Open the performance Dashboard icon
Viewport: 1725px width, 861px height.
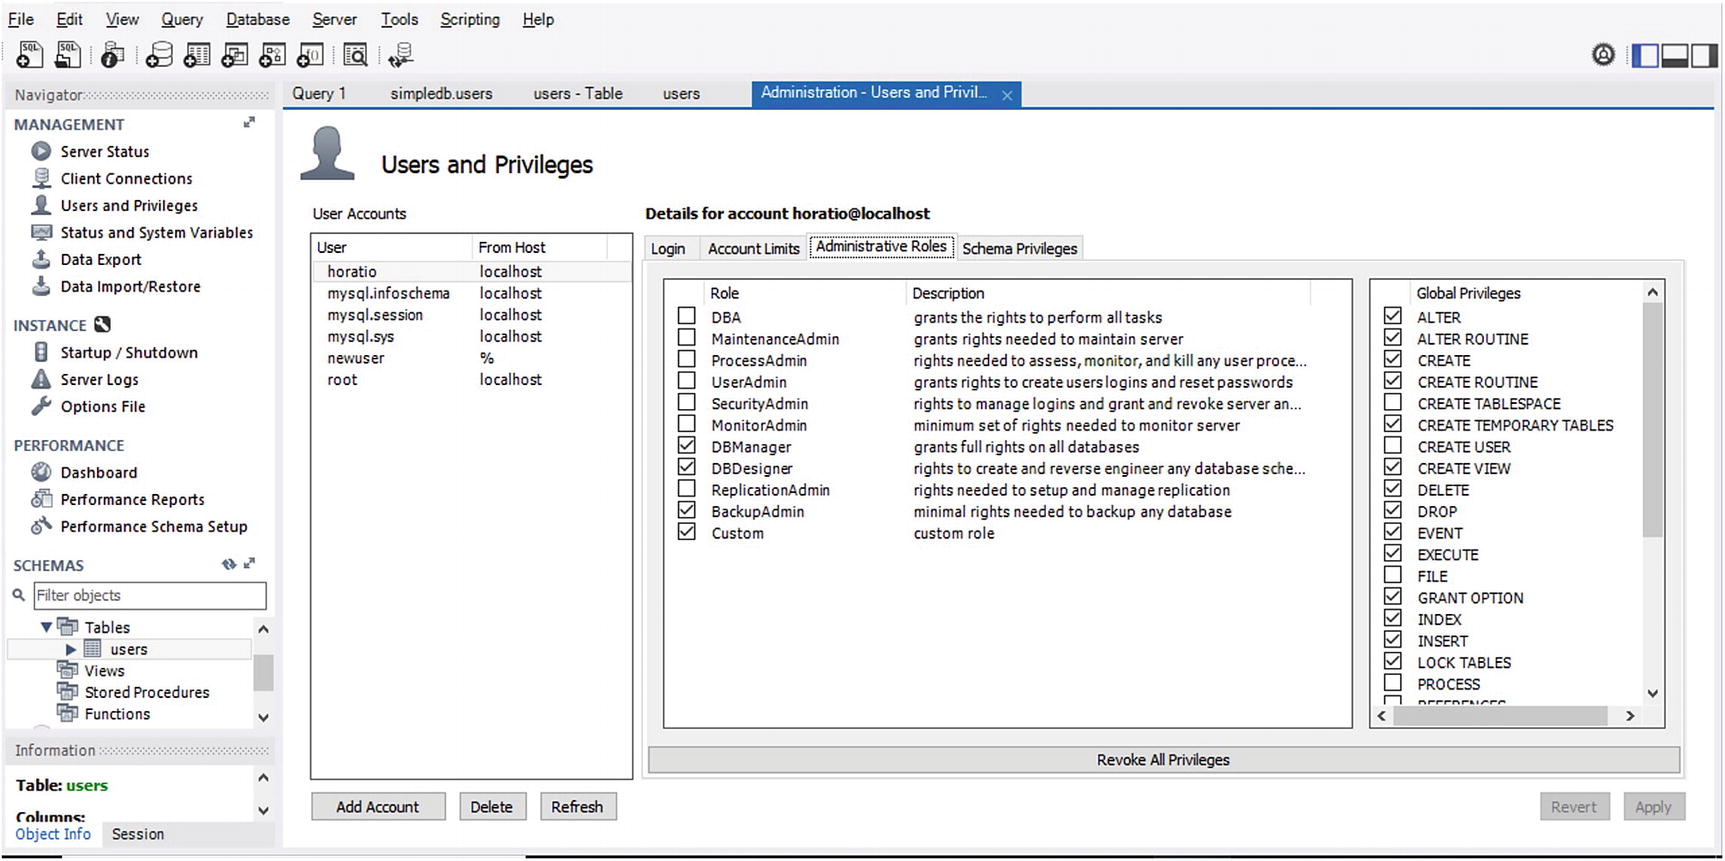point(41,472)
